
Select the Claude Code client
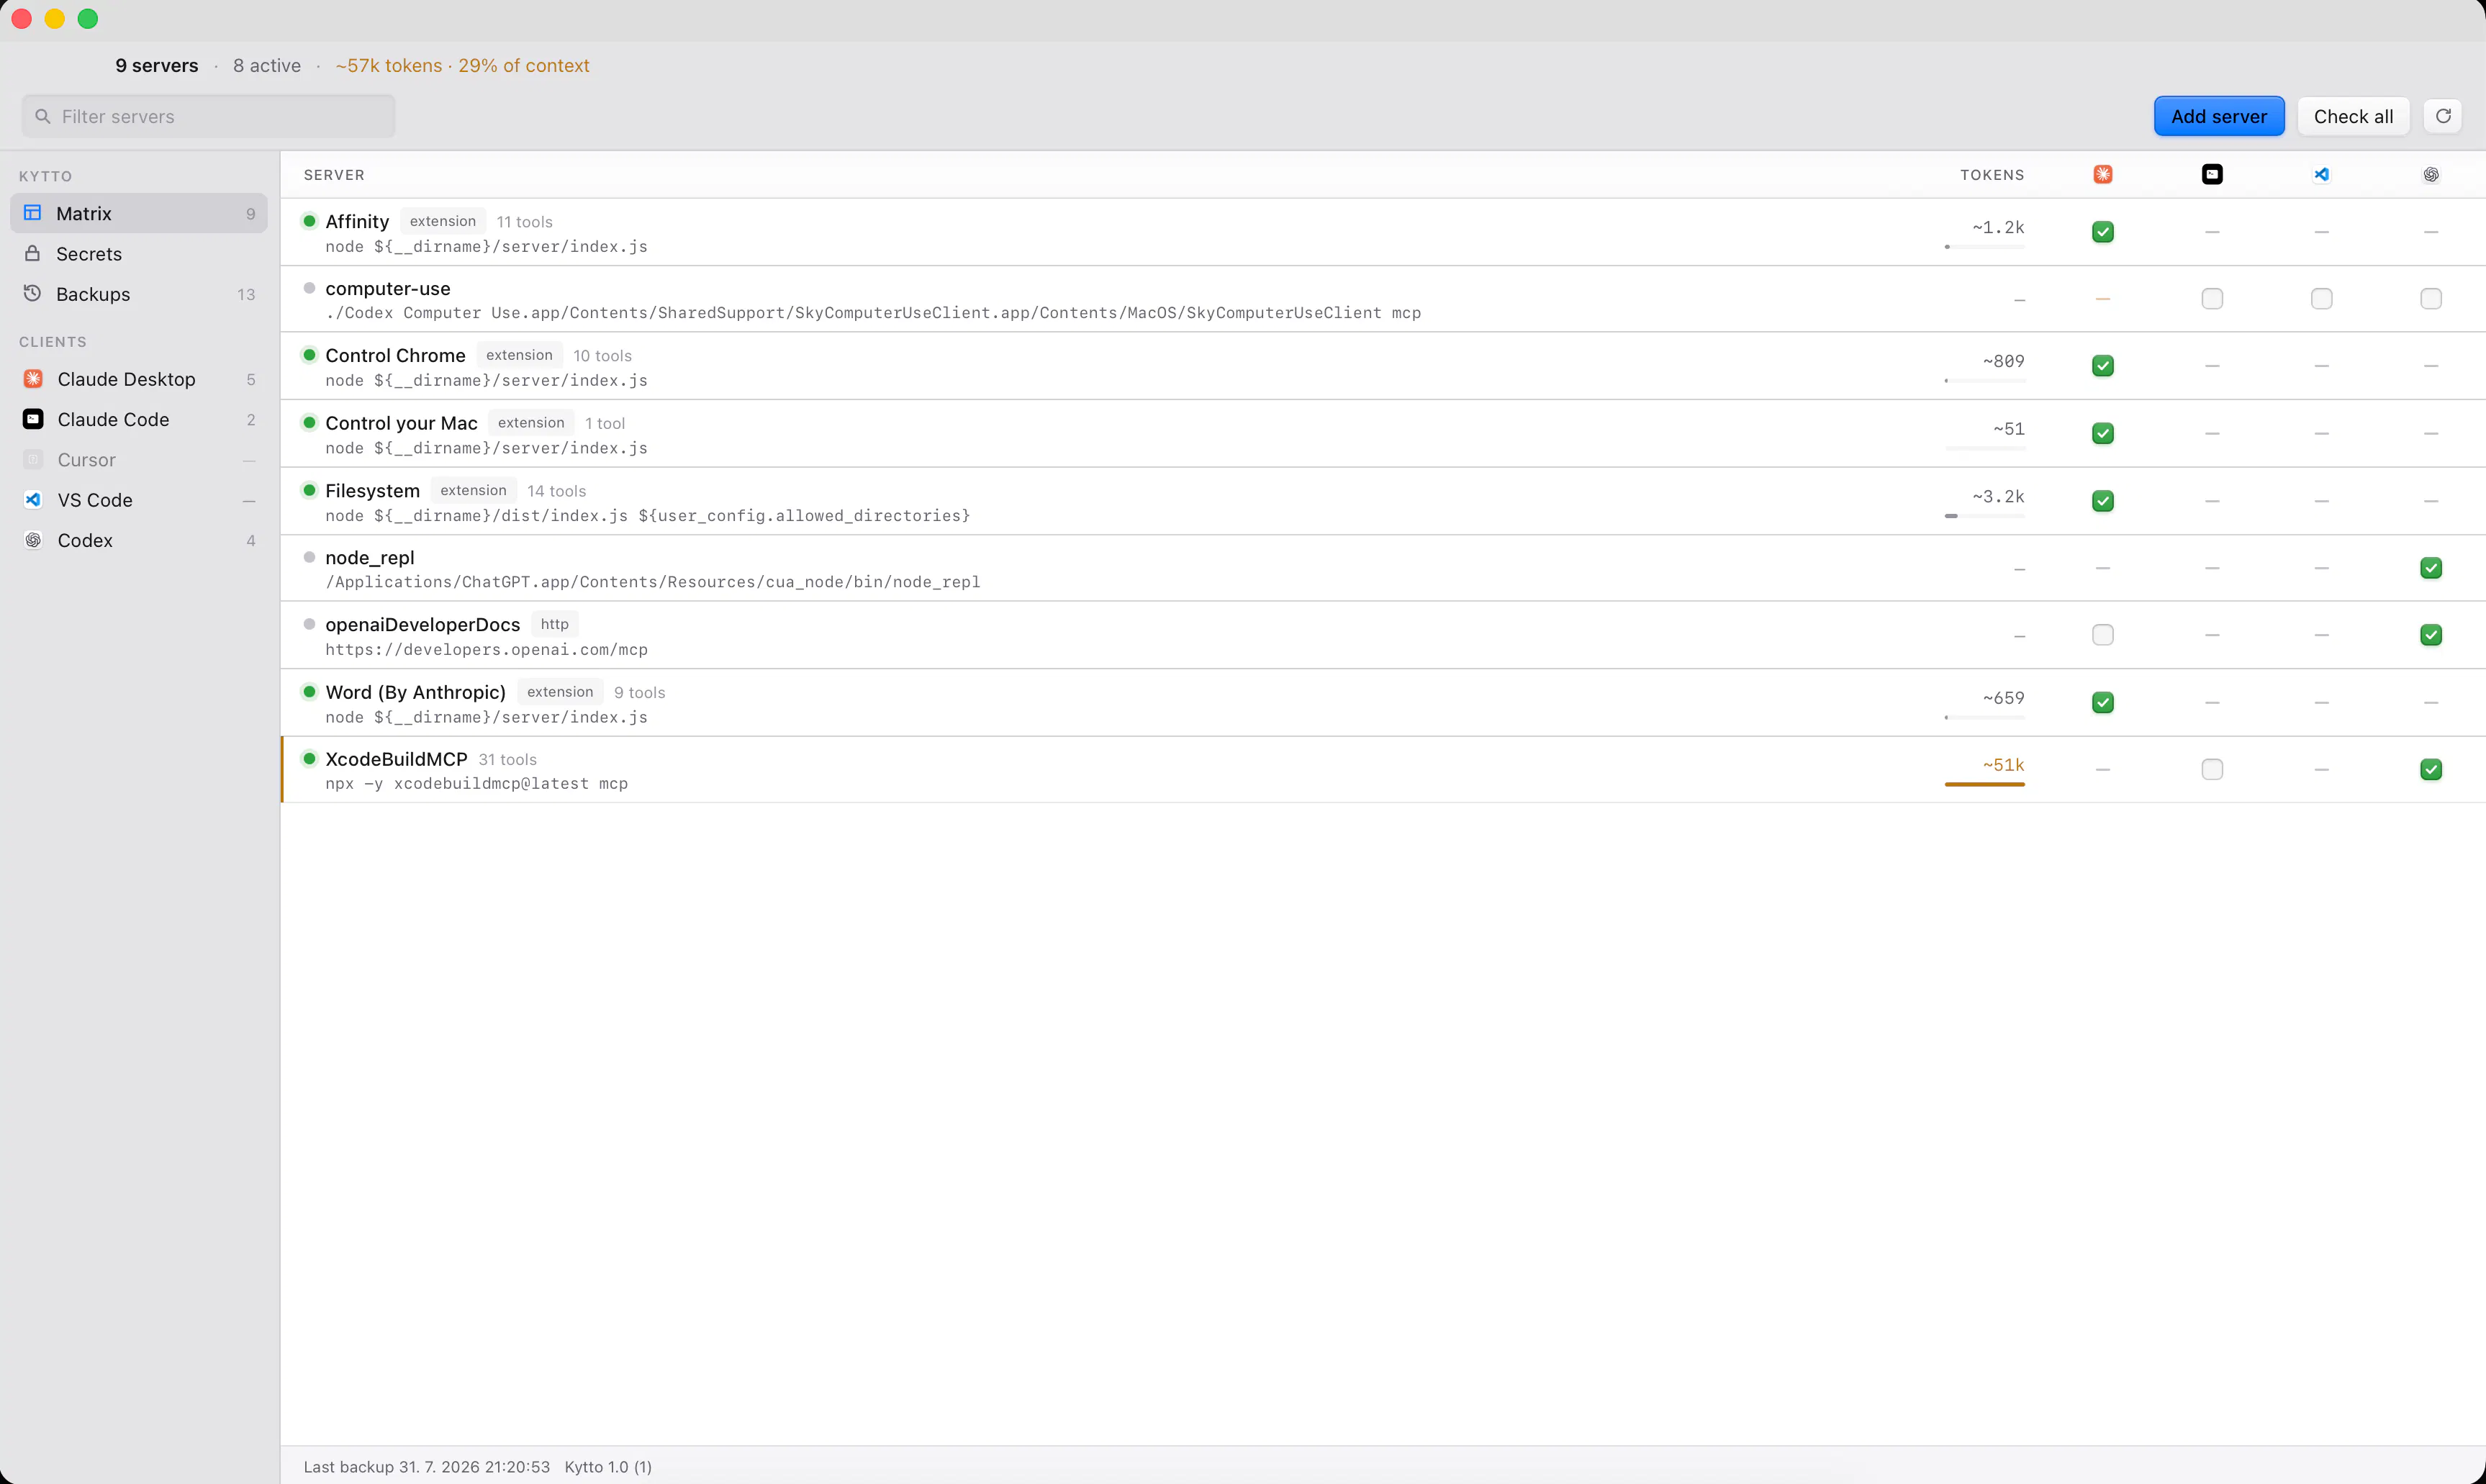pos(139,419)
